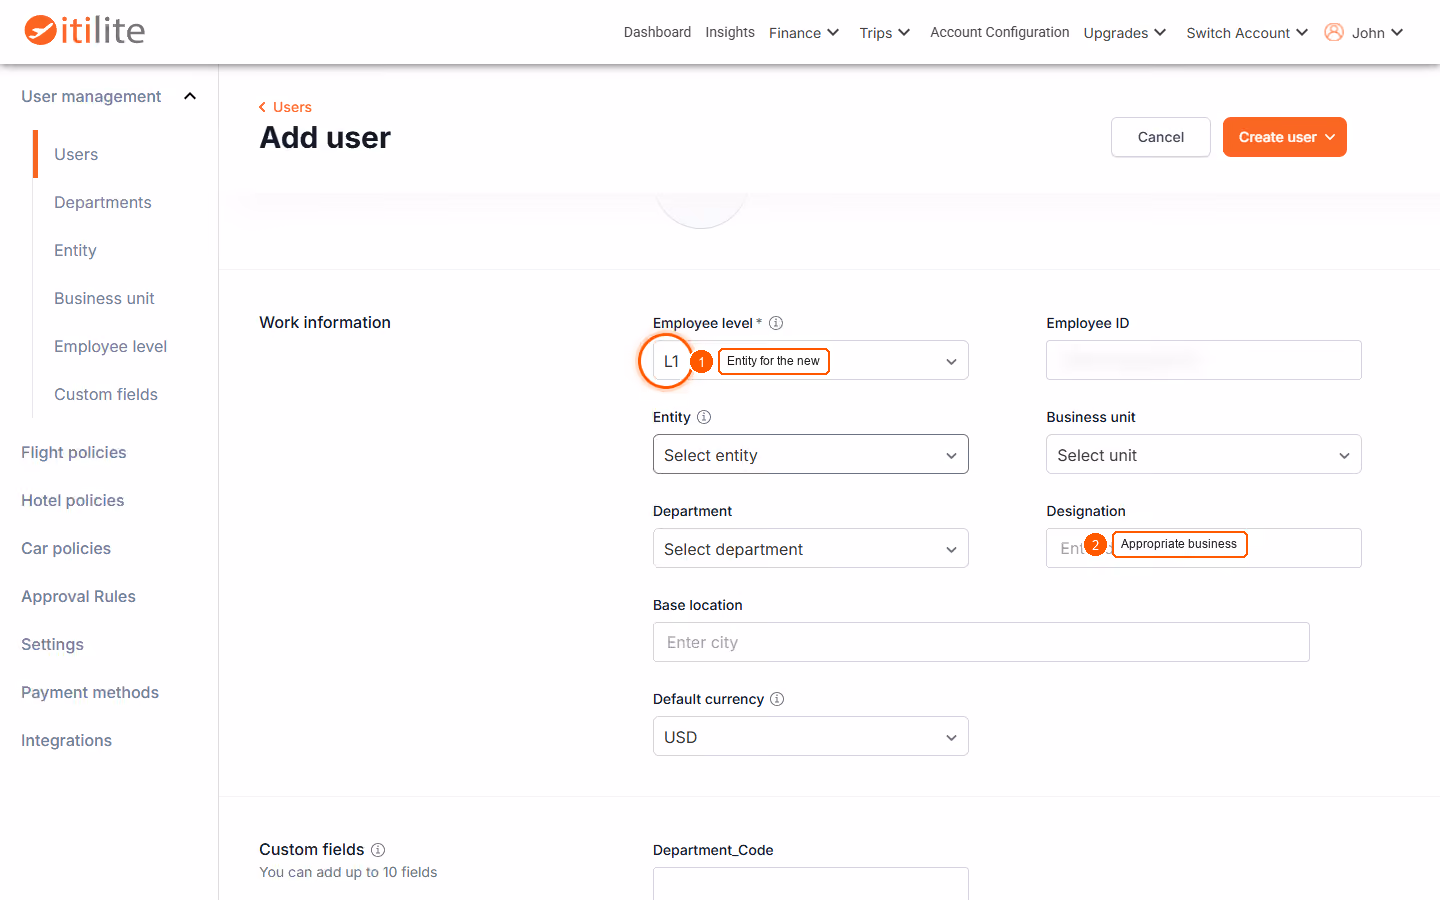Open the Select entity dropdown
Viewport: 1440px width, 900px height.
click(811, 454)
